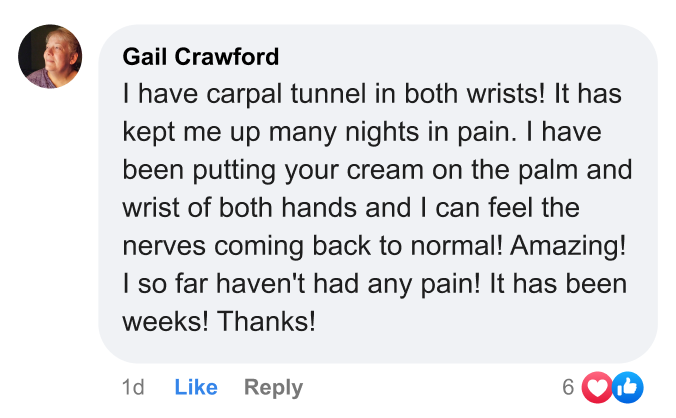Reply to Gail Crawford's comment
The width and height of the screenshot is (676, 418).
pyautogui.click(x=273, y=387)
